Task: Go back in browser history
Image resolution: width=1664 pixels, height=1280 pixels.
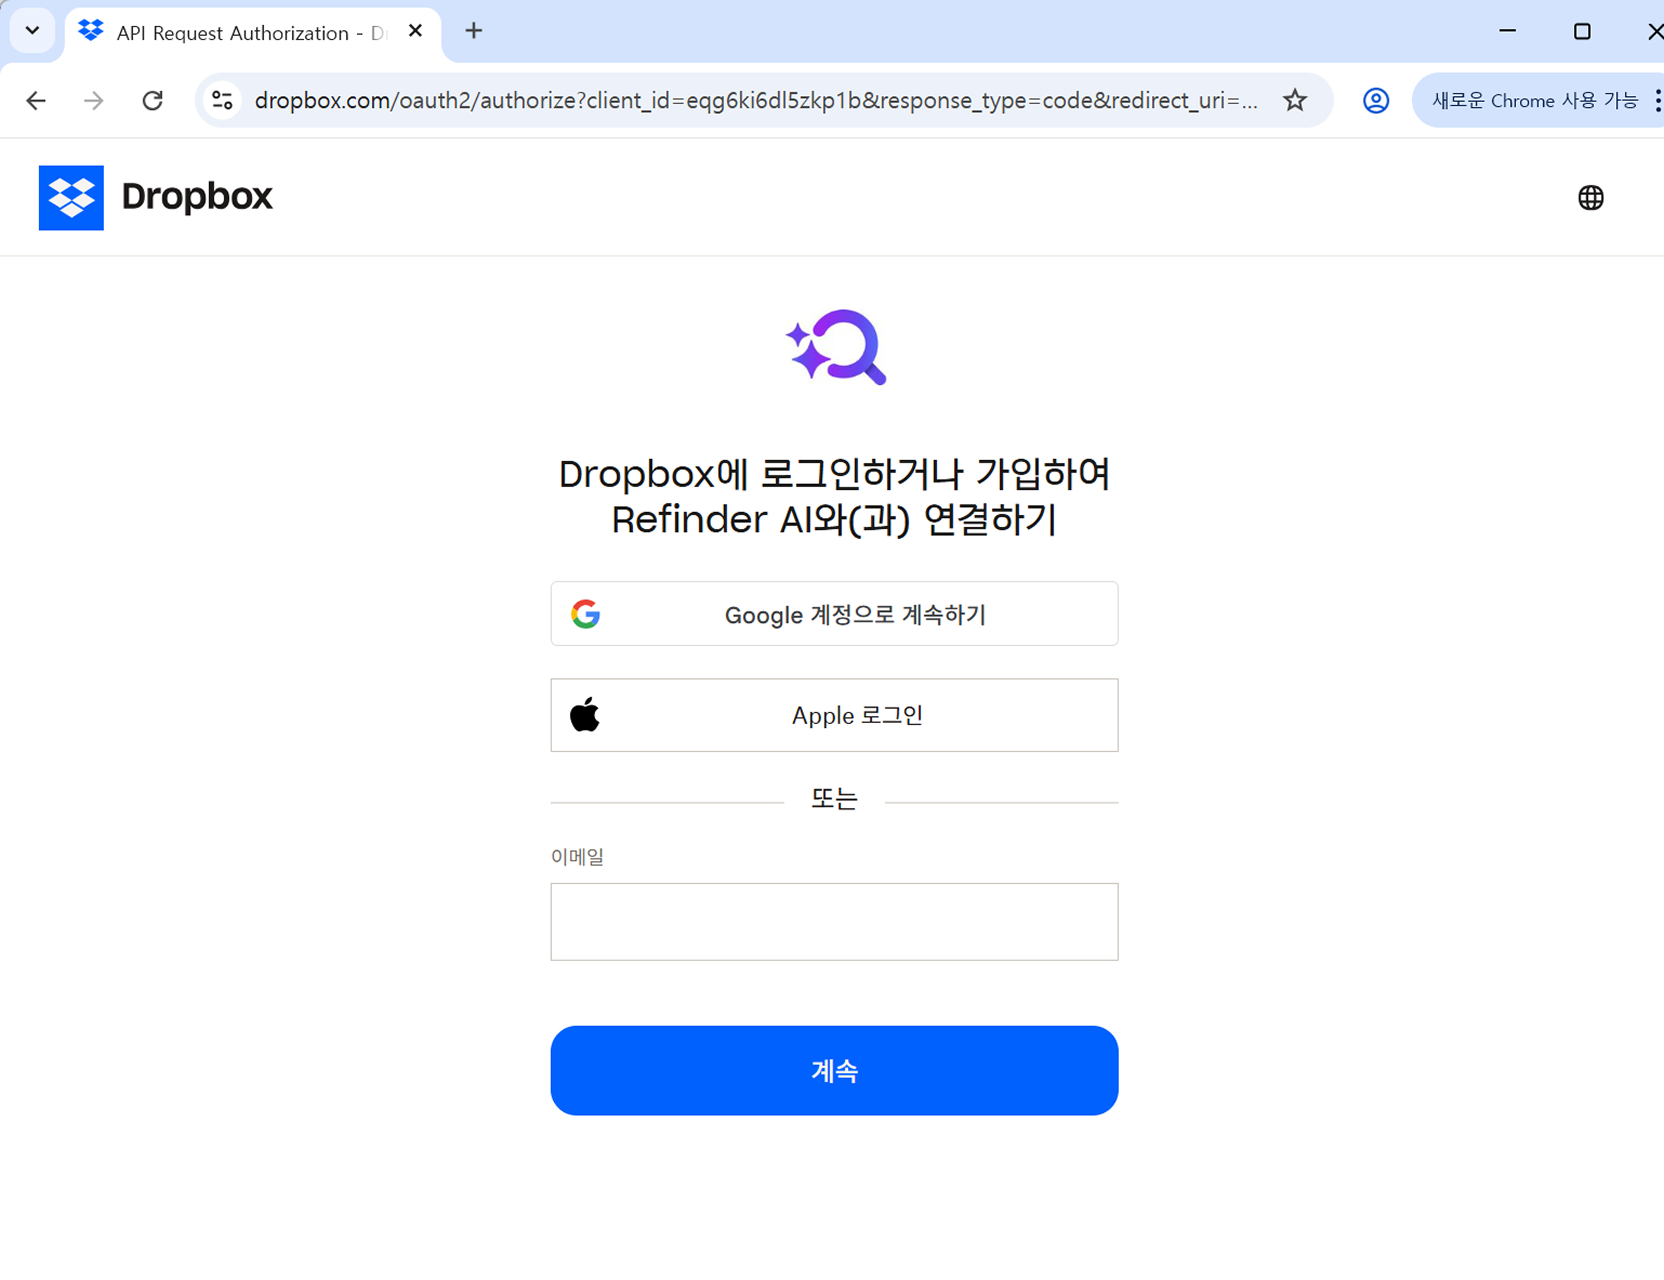Action: [x=36, y=100]
